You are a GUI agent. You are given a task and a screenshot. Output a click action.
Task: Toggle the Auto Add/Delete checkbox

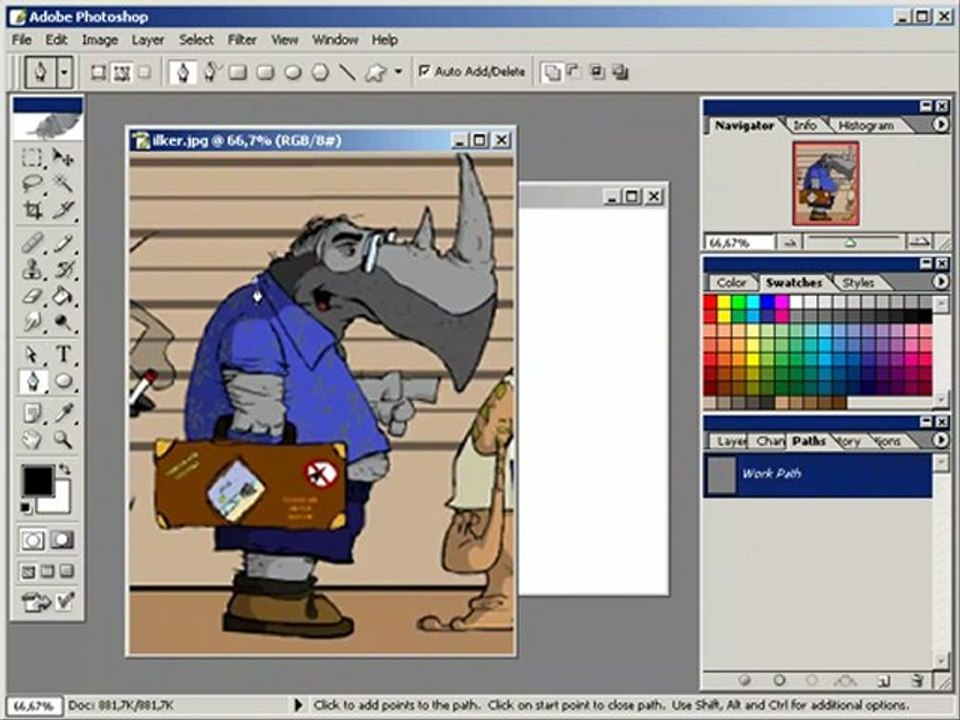424,71
